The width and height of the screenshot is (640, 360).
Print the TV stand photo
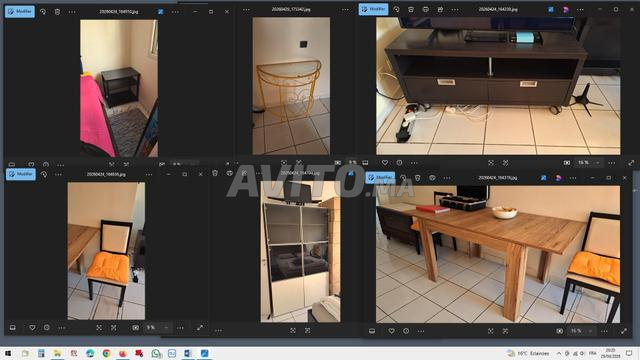pos(426,9)
